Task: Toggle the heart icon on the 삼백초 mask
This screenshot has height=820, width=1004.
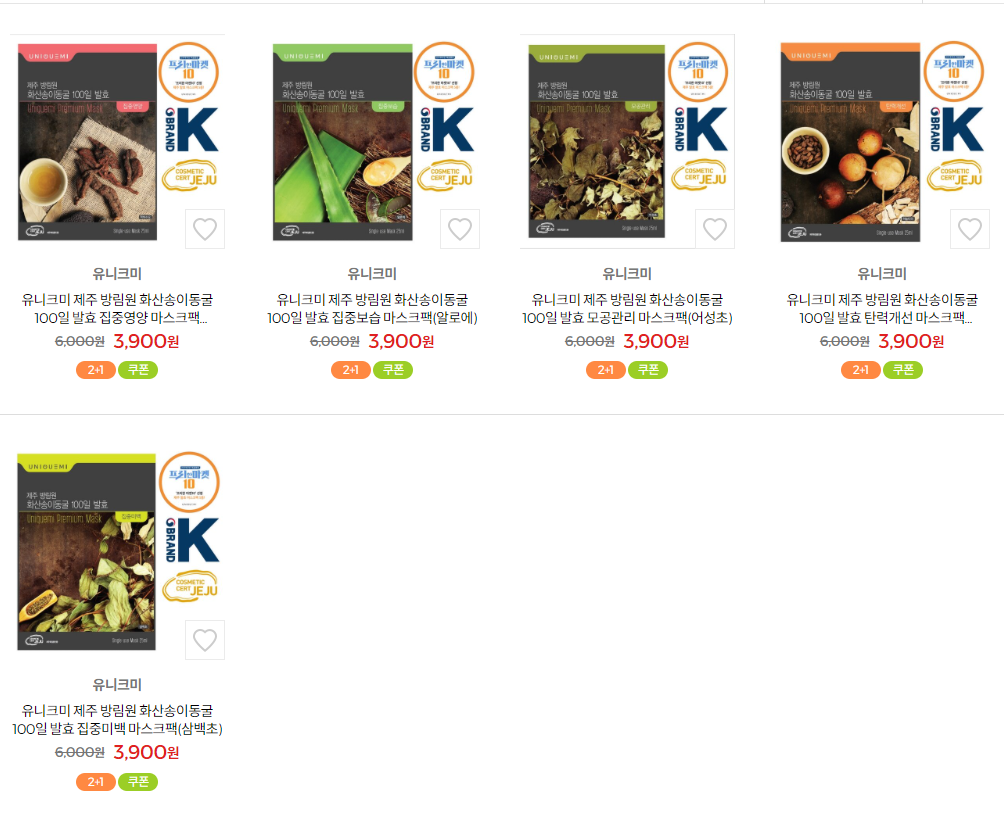Action: coord(205,639)
